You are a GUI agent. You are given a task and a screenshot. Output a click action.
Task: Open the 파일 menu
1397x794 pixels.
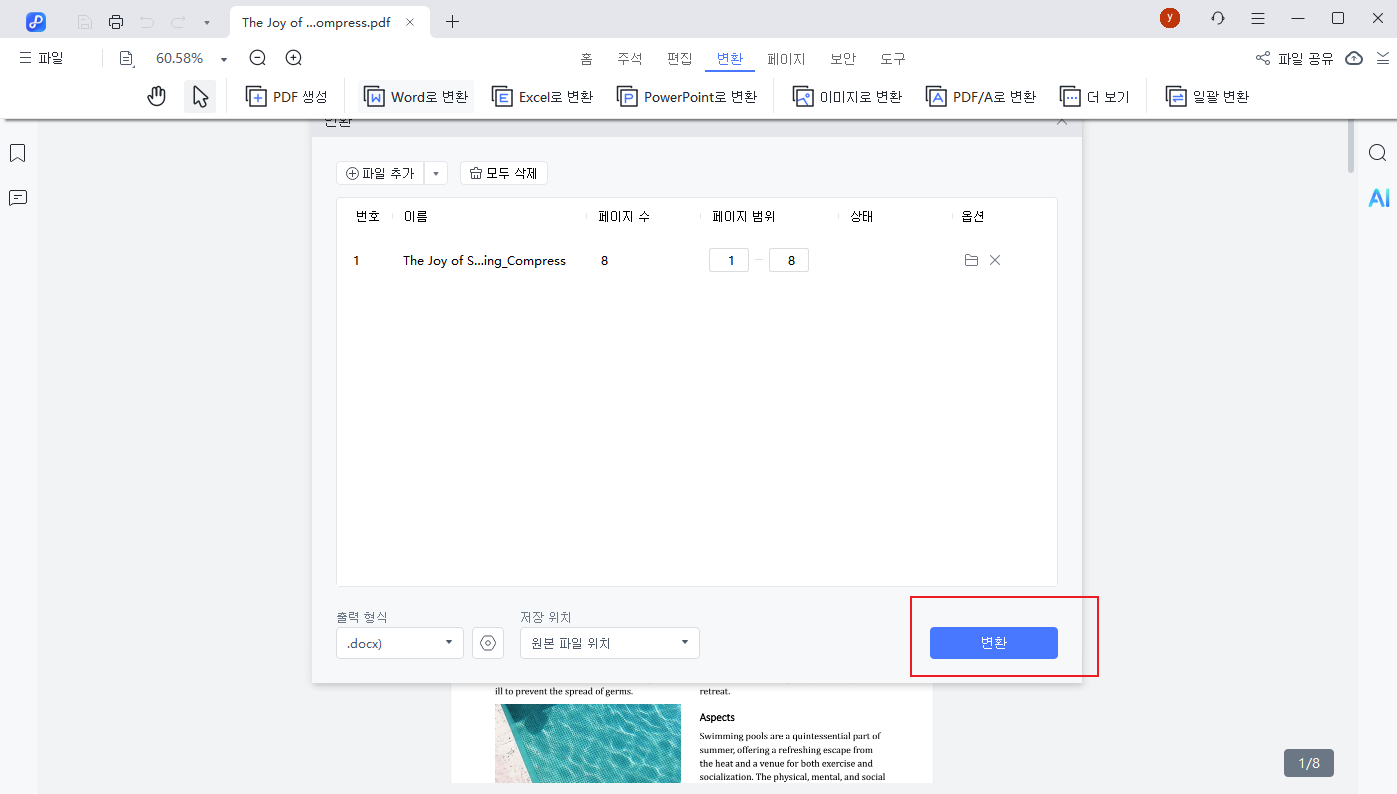coord(42,57)
